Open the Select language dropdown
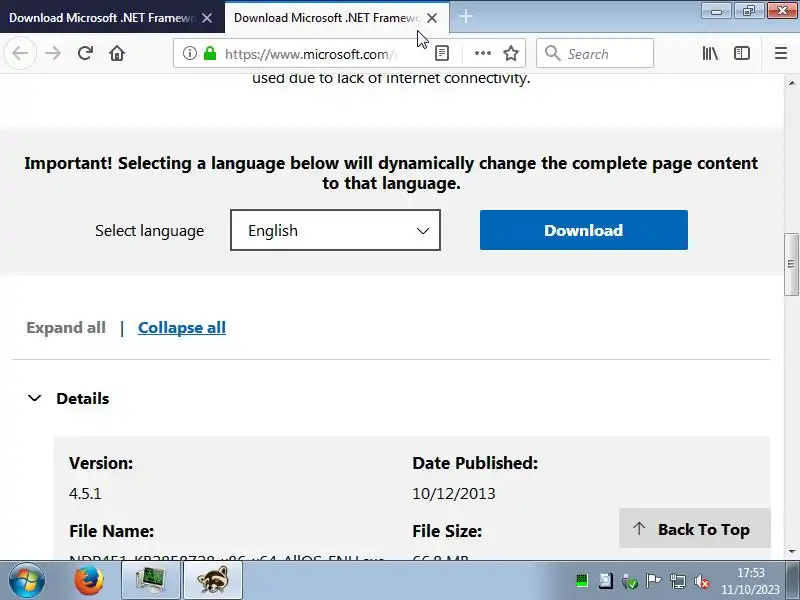The width and height of the screenshot is (800, 600). [x=335, y=230]
